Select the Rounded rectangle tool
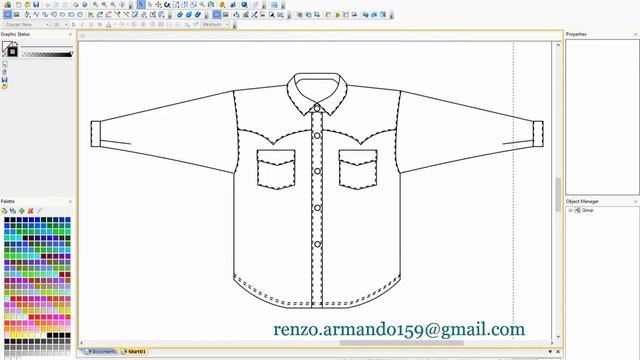The width and height of the screenshot is (640, 360). click(x=62, y=14)
